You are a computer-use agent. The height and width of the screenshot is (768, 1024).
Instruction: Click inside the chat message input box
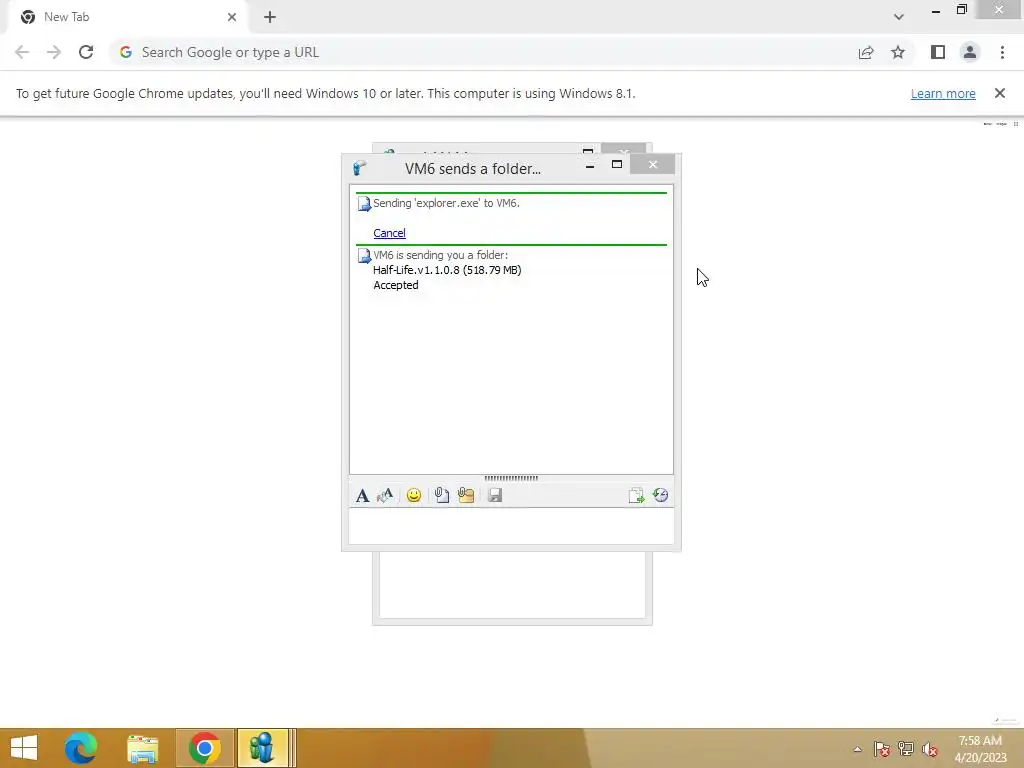(511, 526)
